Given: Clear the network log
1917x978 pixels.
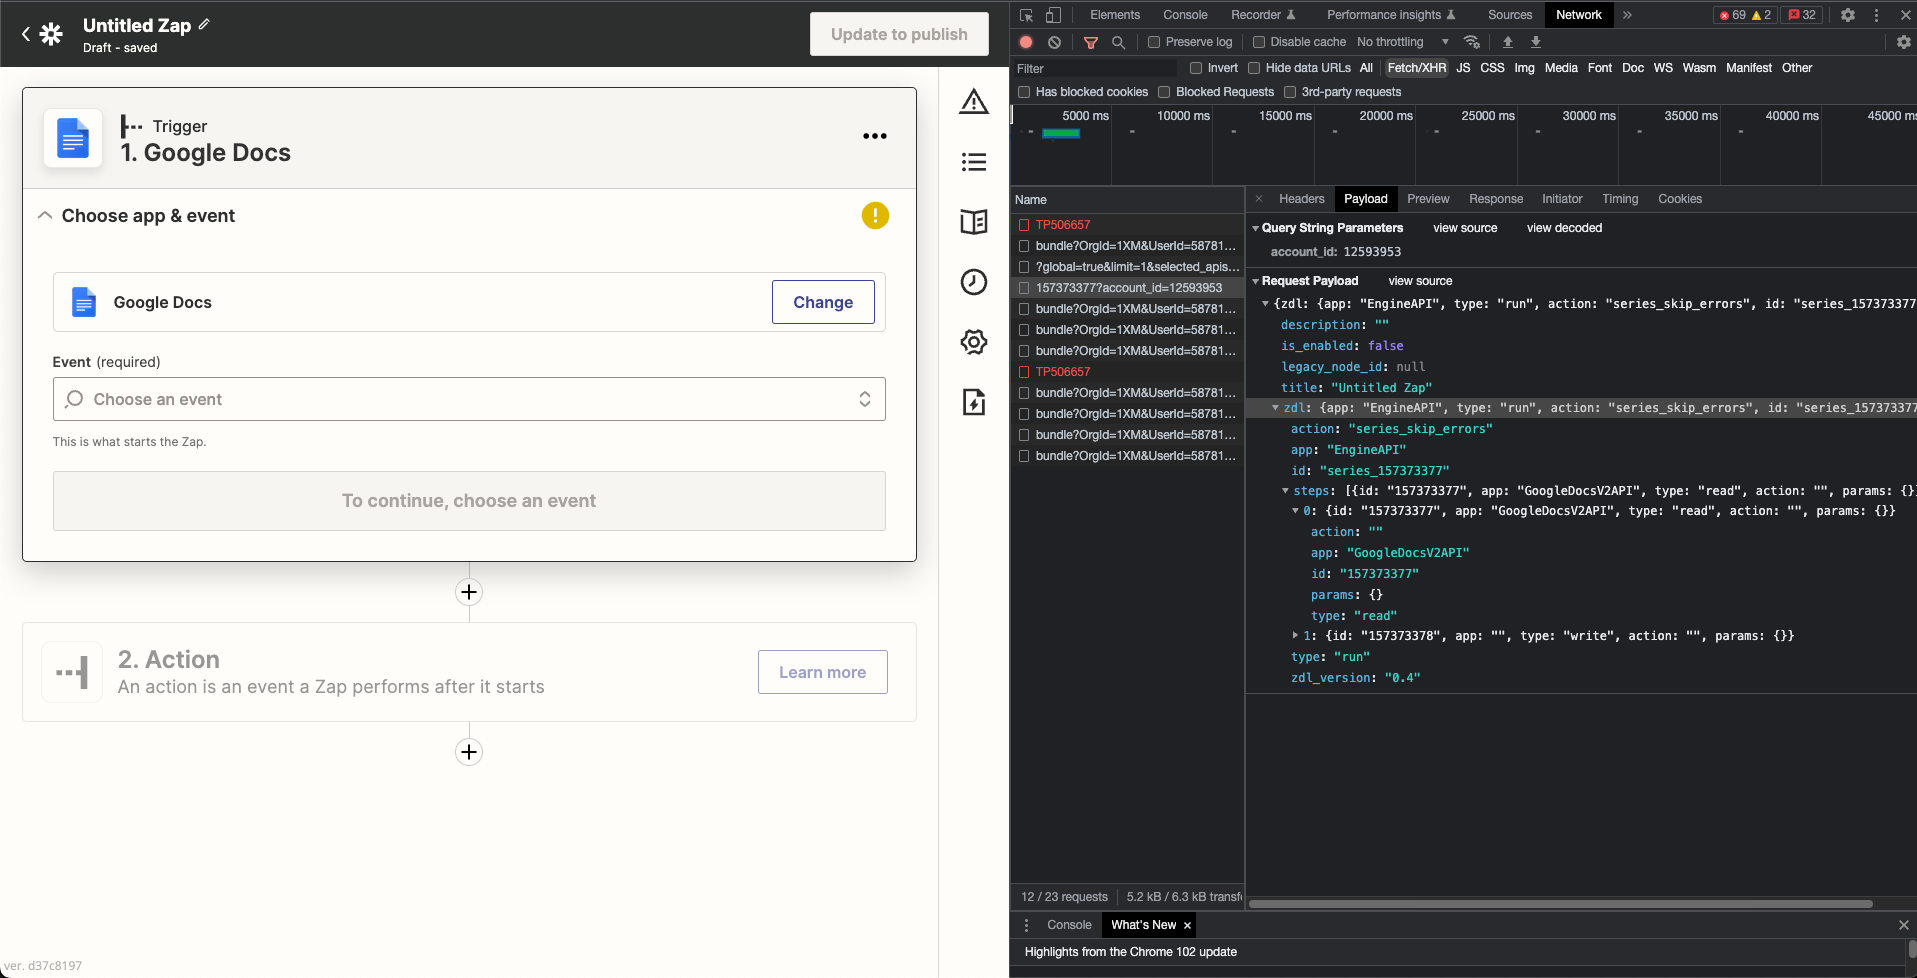Looking at the screenshot, I should point(1054,42).
